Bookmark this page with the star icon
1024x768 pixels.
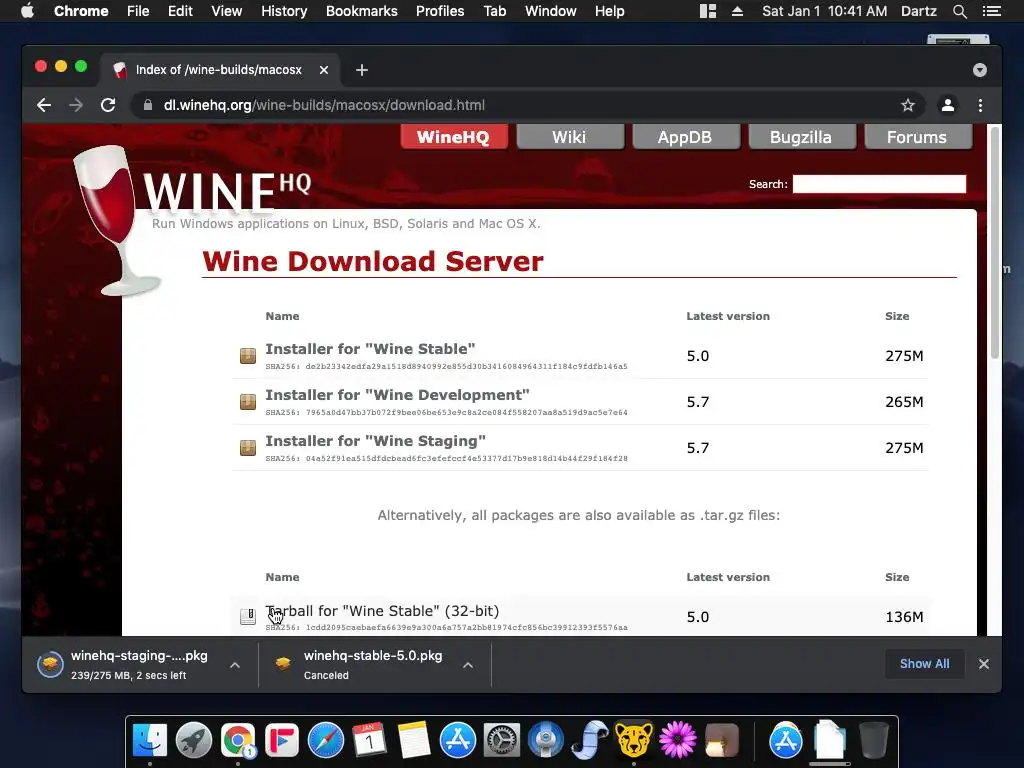click(x=908, y=105)
